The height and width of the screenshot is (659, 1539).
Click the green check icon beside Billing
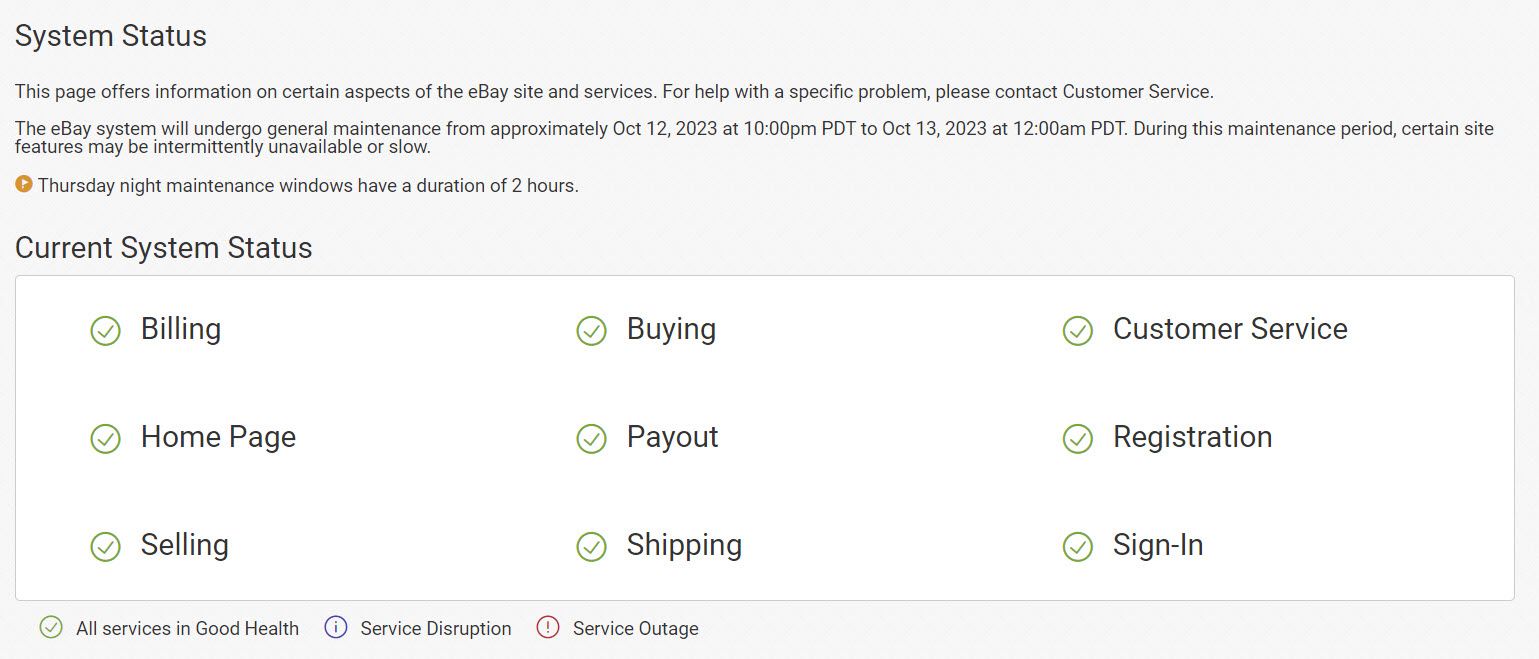105,330
